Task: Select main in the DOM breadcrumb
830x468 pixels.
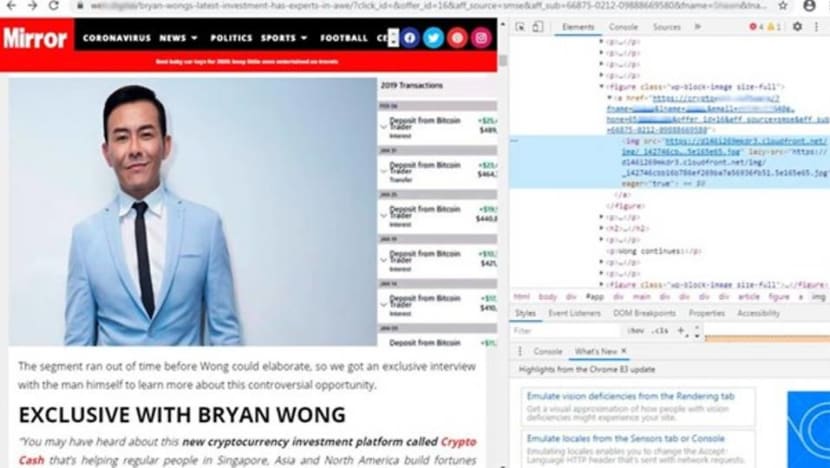Action: pyautogui.click(x=642, y=297)
